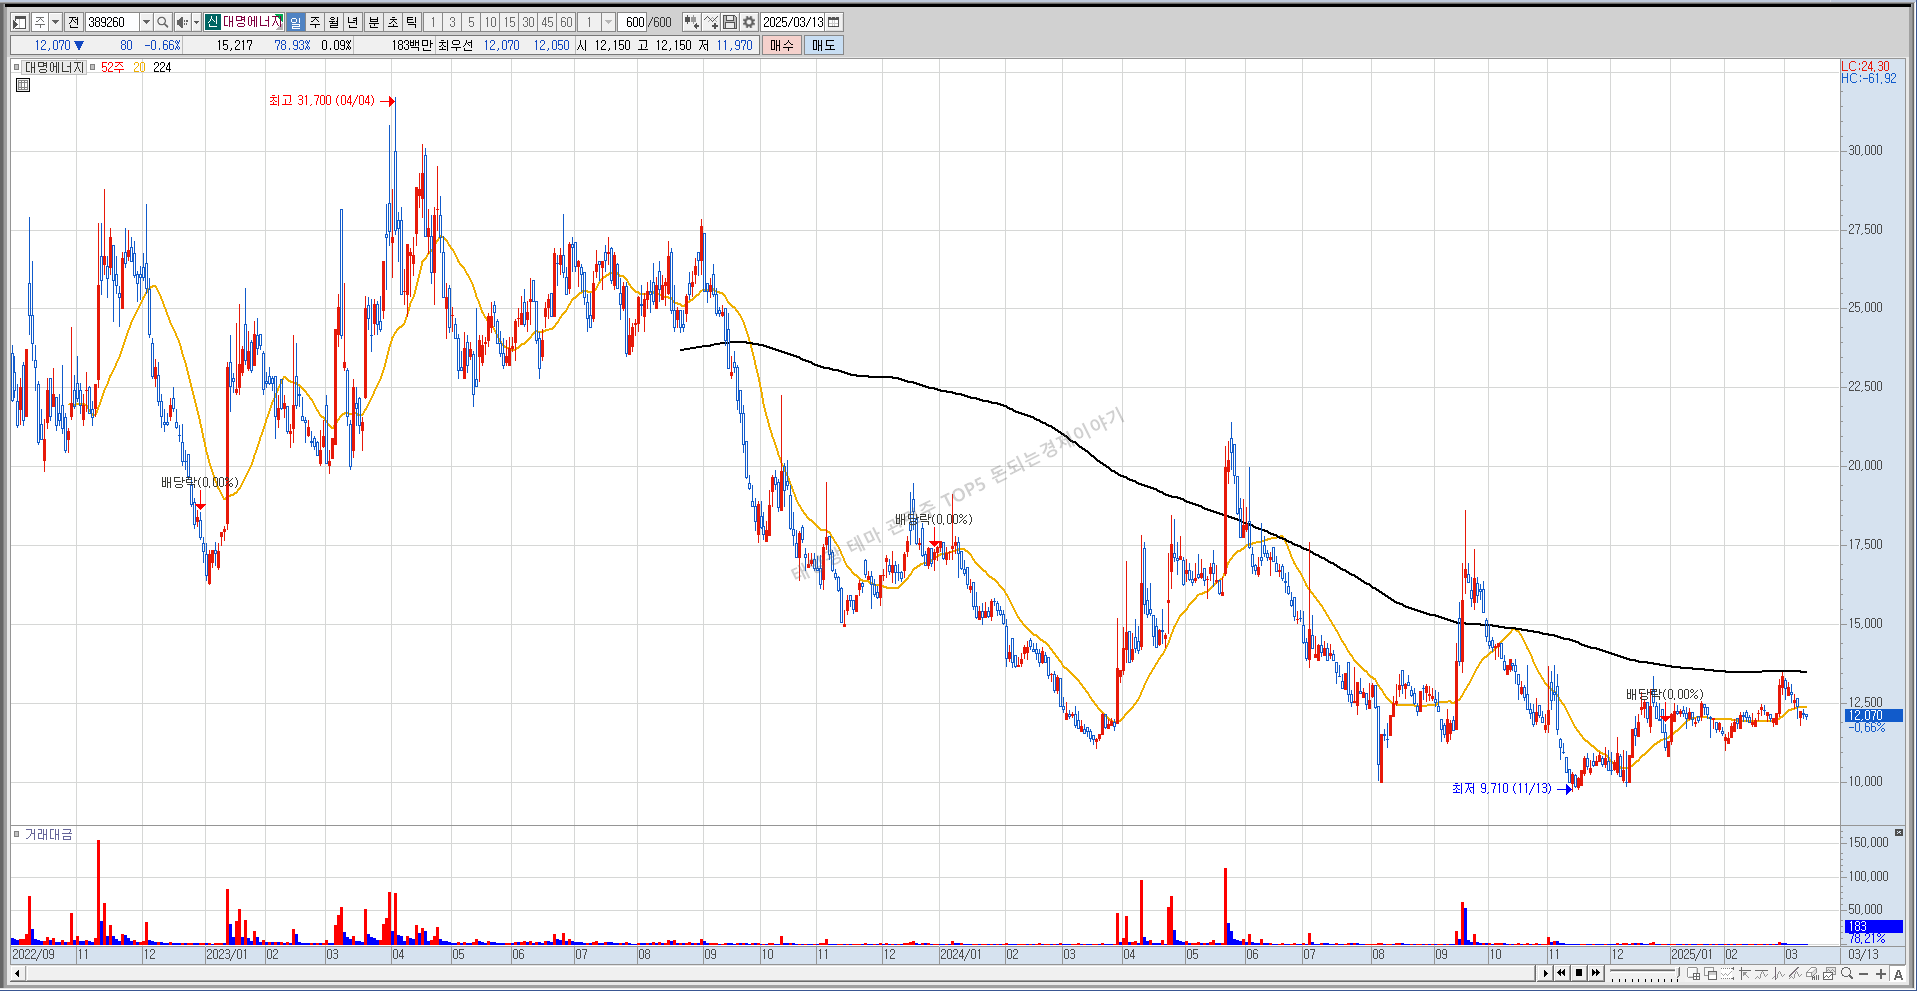Select the 10 interval preset
1917x991 pixels.
[x=490, y=22]
